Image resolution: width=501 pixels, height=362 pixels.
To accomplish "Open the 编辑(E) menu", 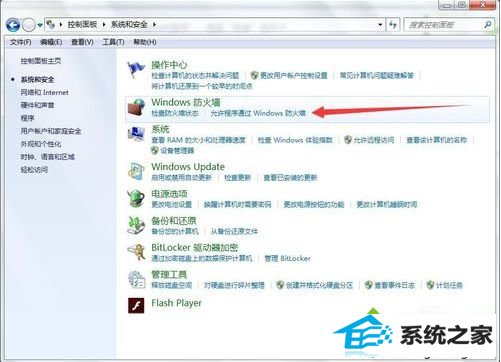I will [51, 42].
